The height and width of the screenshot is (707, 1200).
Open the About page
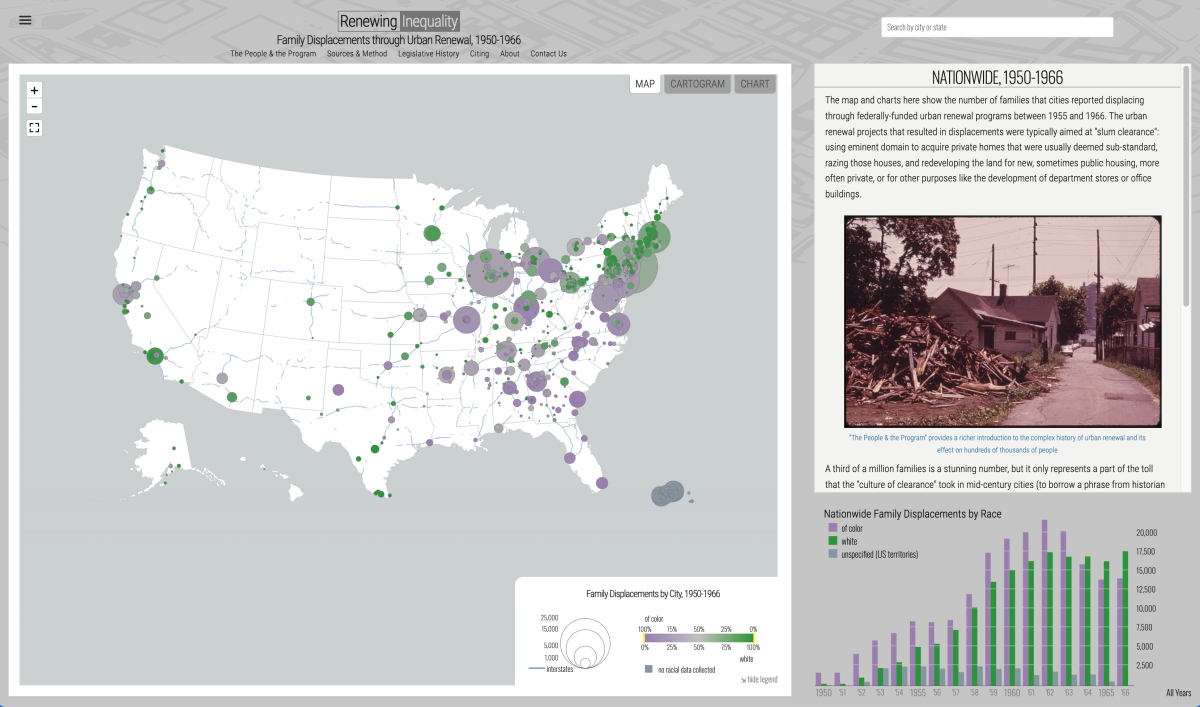(510, 54)
